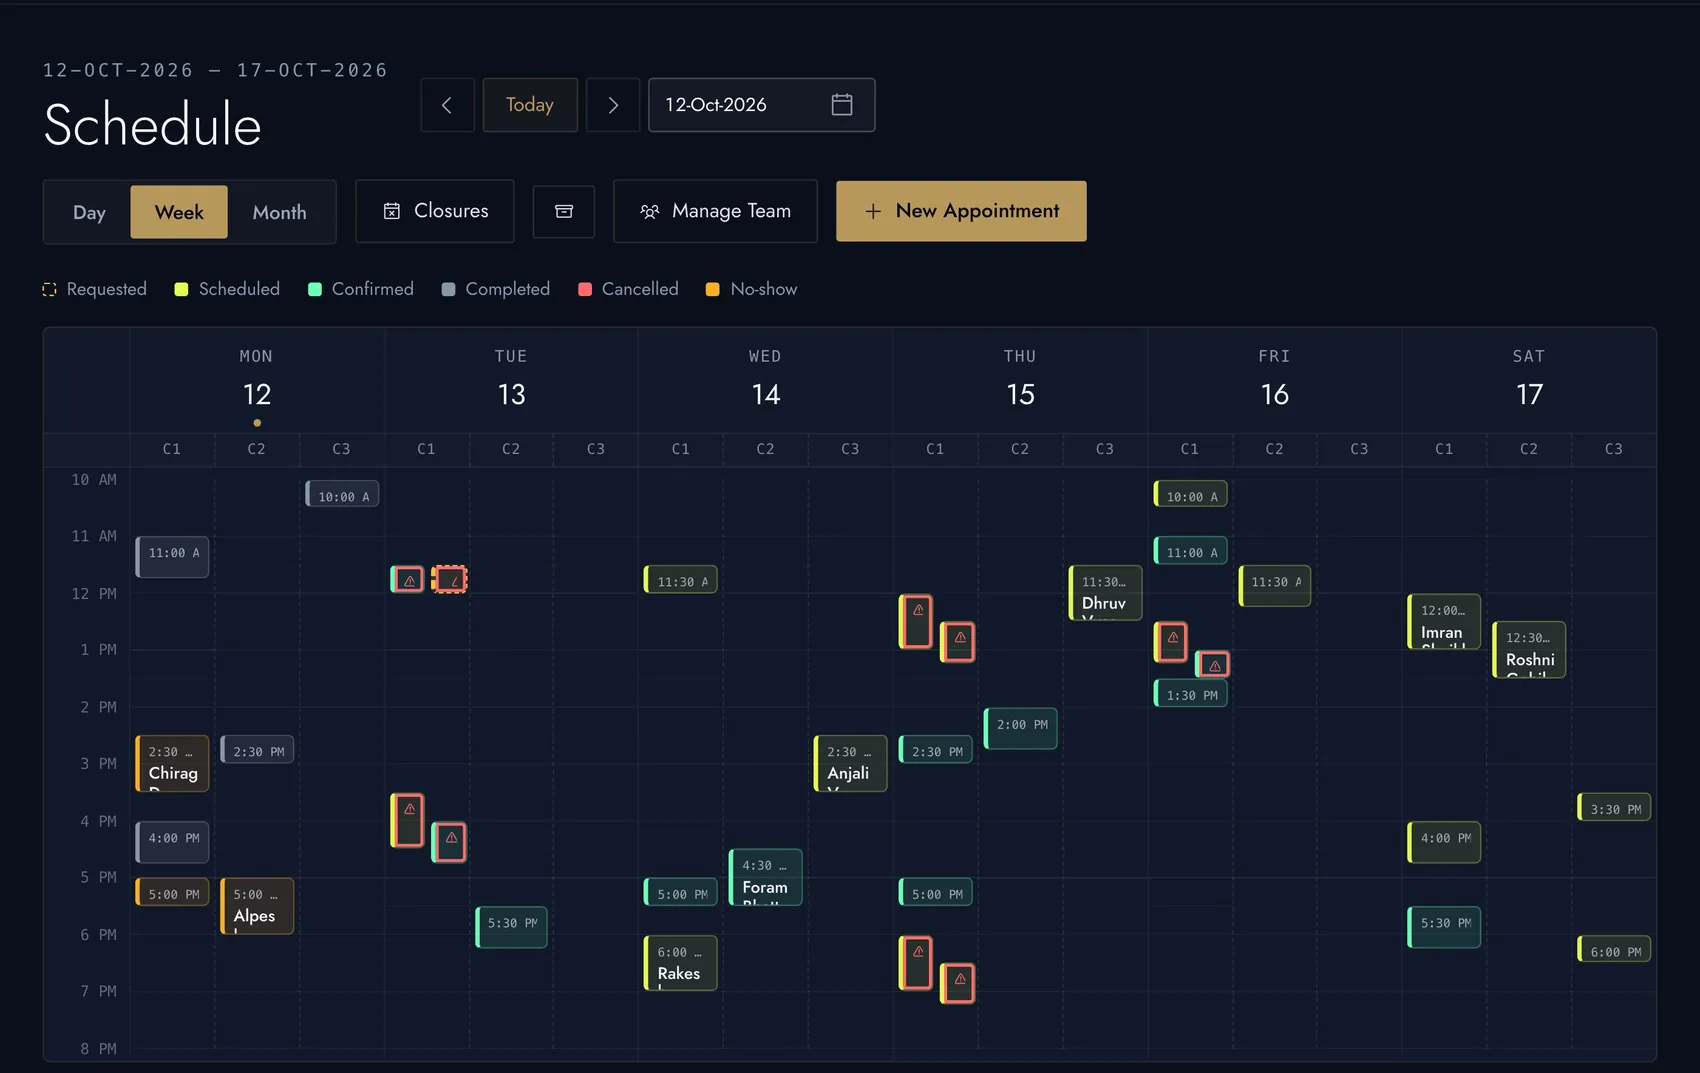Open the 1:30 PM Friday appointment
Image resolution: width=1700 pixels, height=1073 pixels.
1190,694
